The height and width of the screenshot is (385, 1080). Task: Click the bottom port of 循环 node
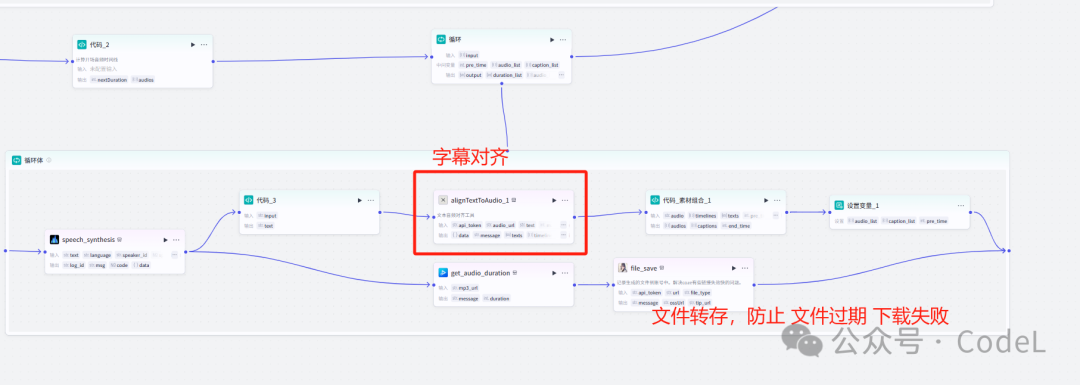[x=501, y=84]
